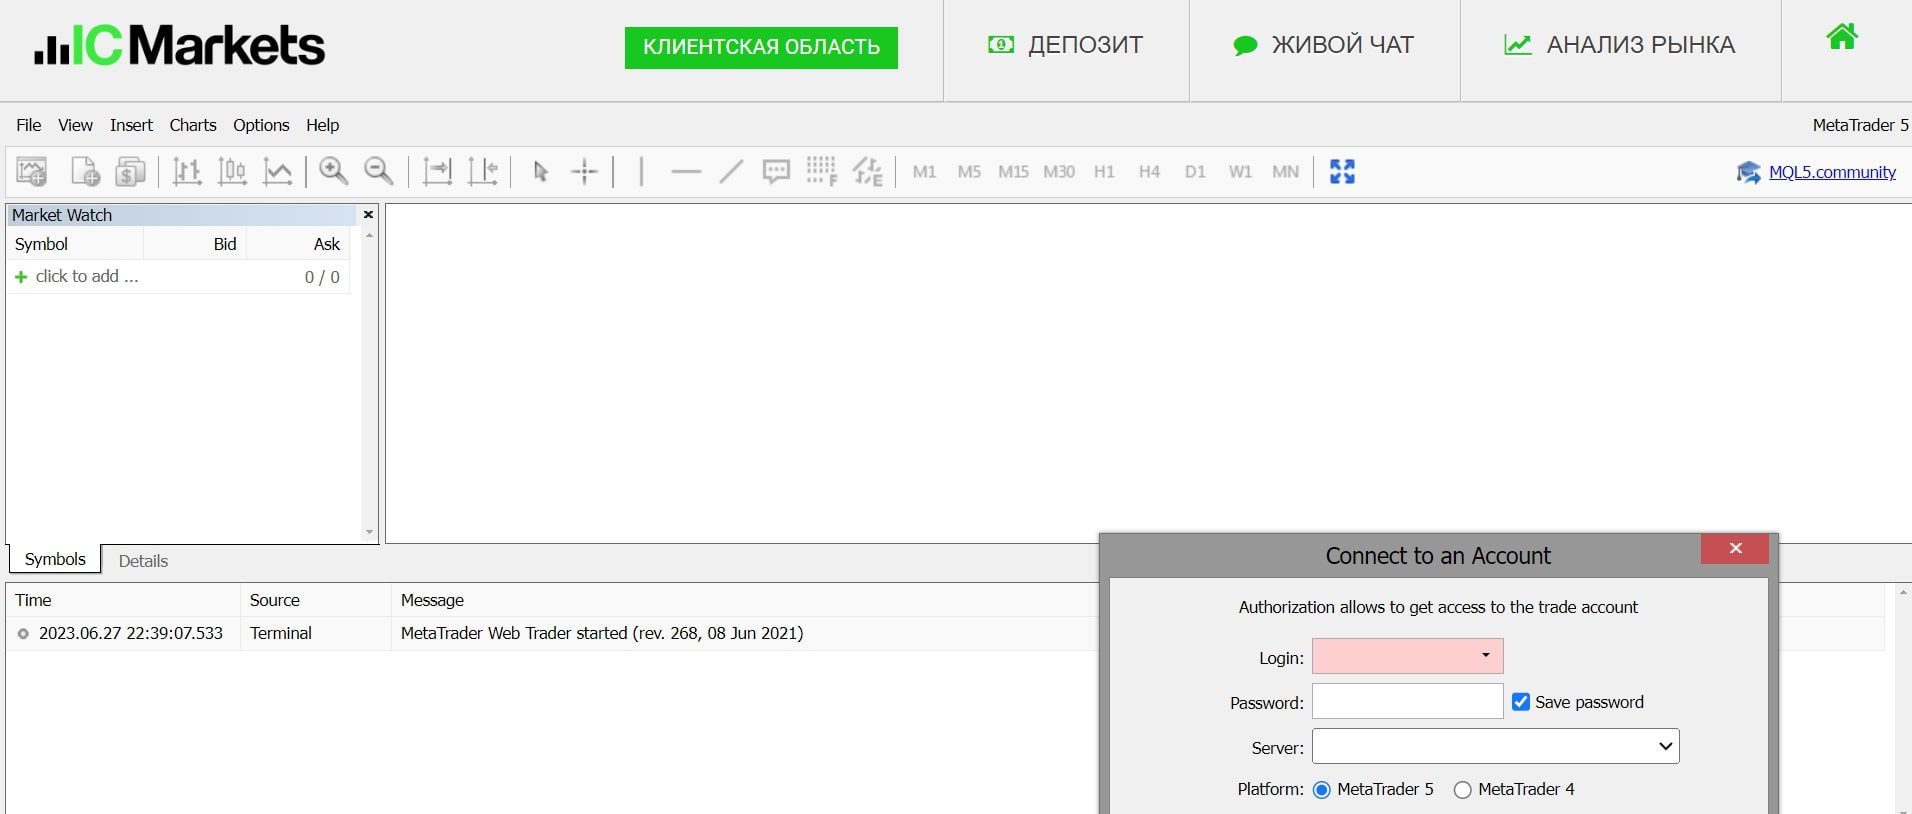Switch chart to candlesticks style

[232, 172]
